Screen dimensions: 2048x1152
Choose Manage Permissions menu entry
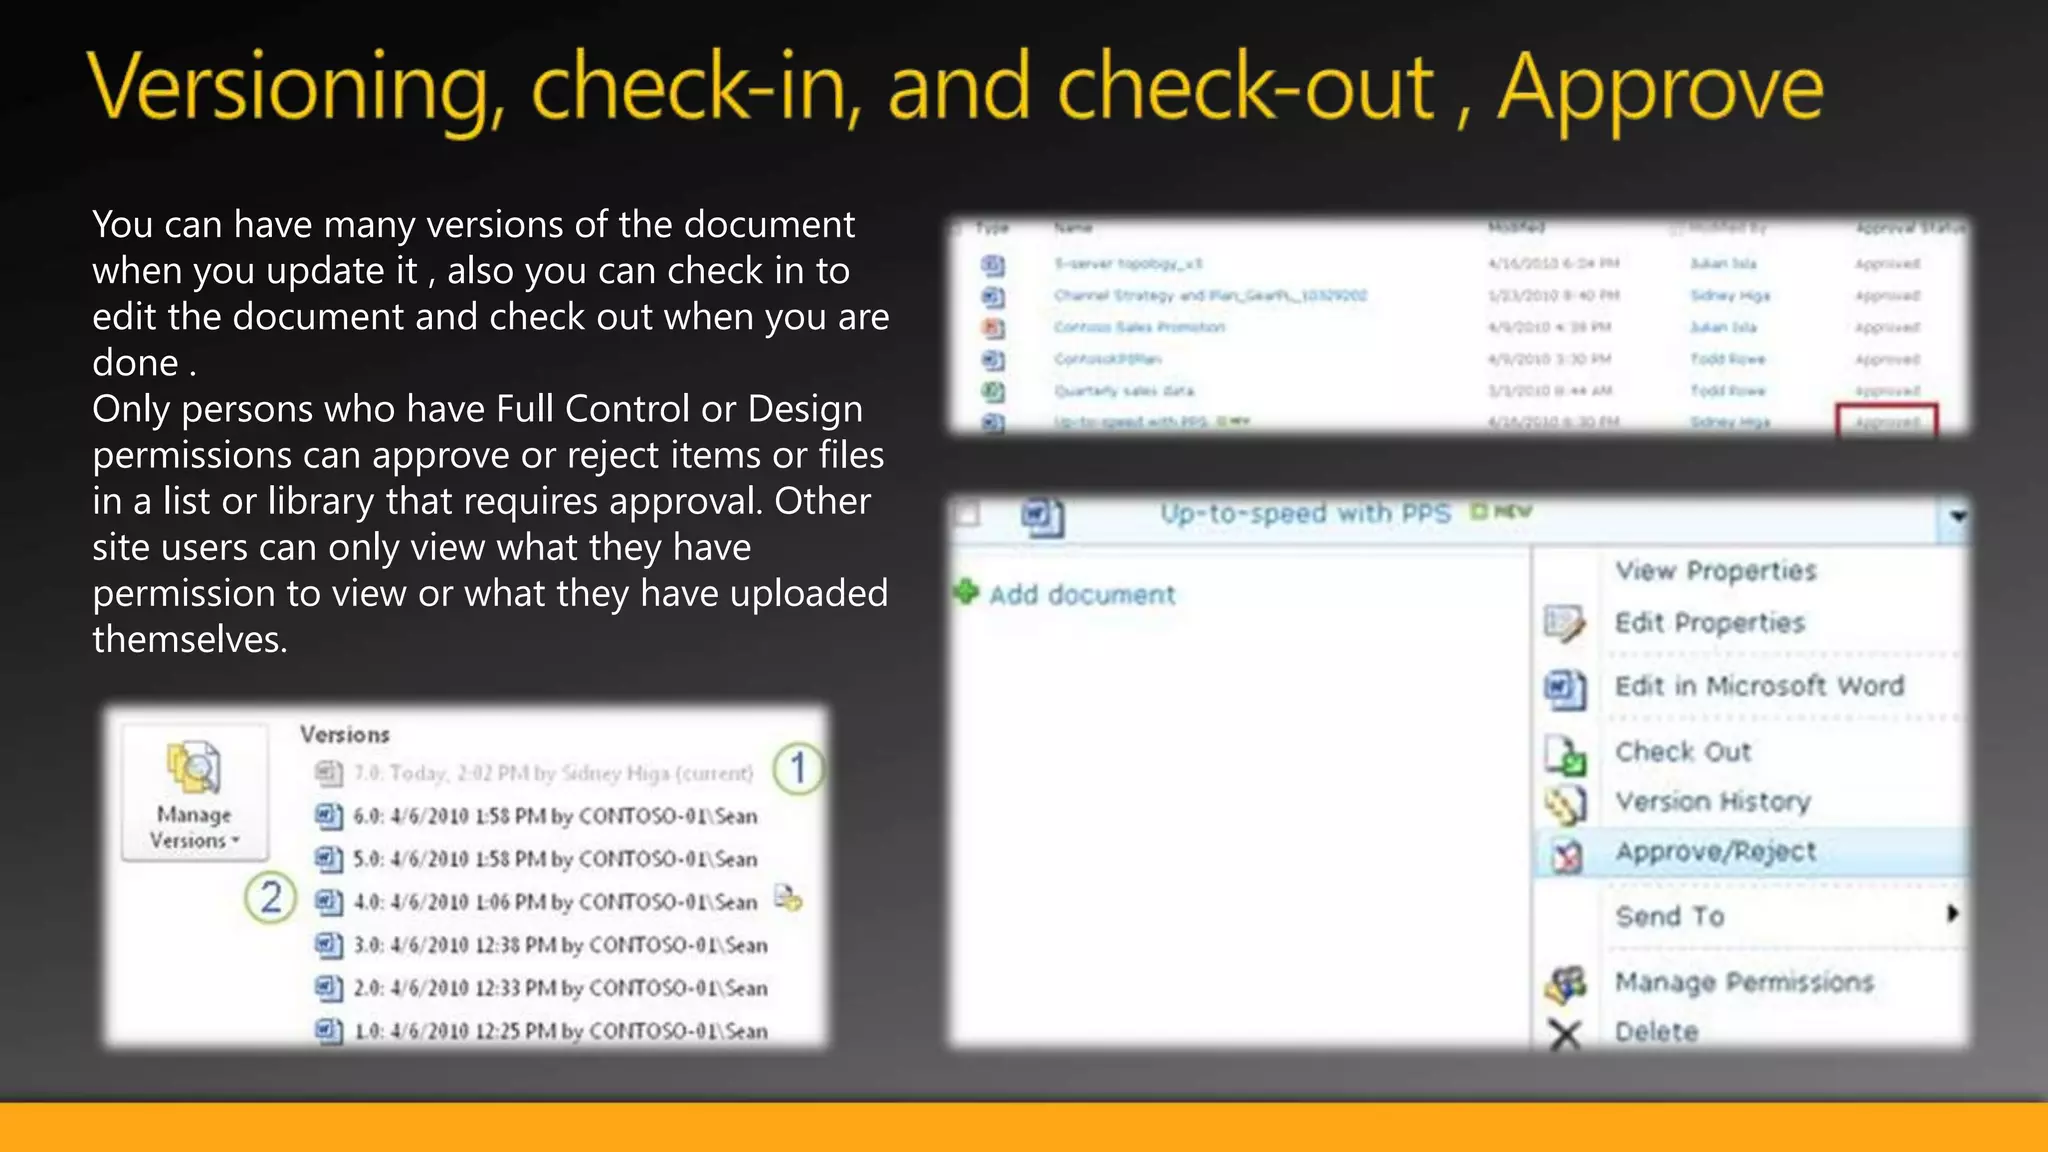[x=1745, y=983]
